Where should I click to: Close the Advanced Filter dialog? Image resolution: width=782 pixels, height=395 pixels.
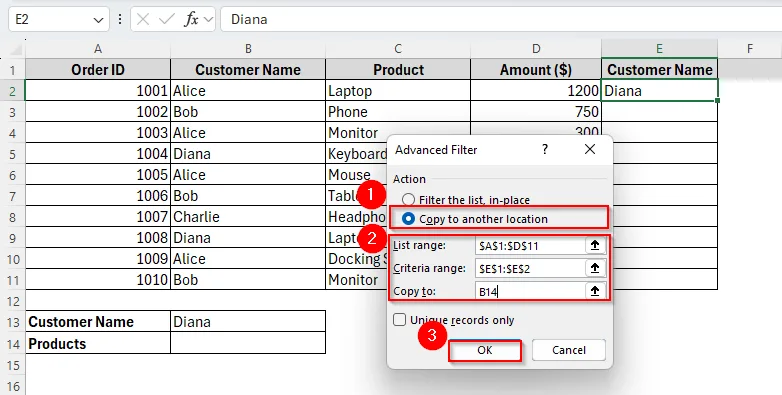point(590,149)
